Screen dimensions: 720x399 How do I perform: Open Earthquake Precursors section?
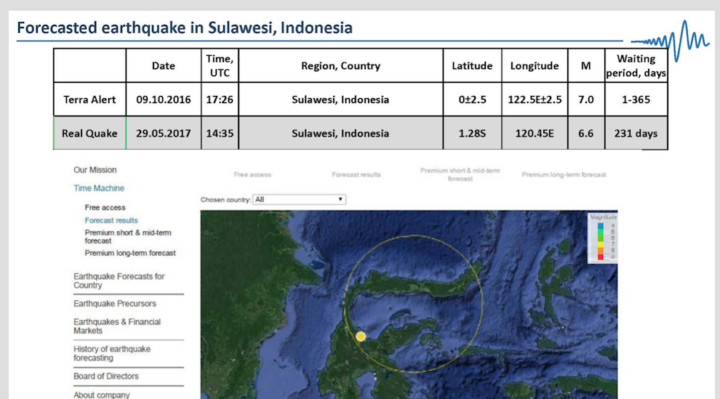115,303
